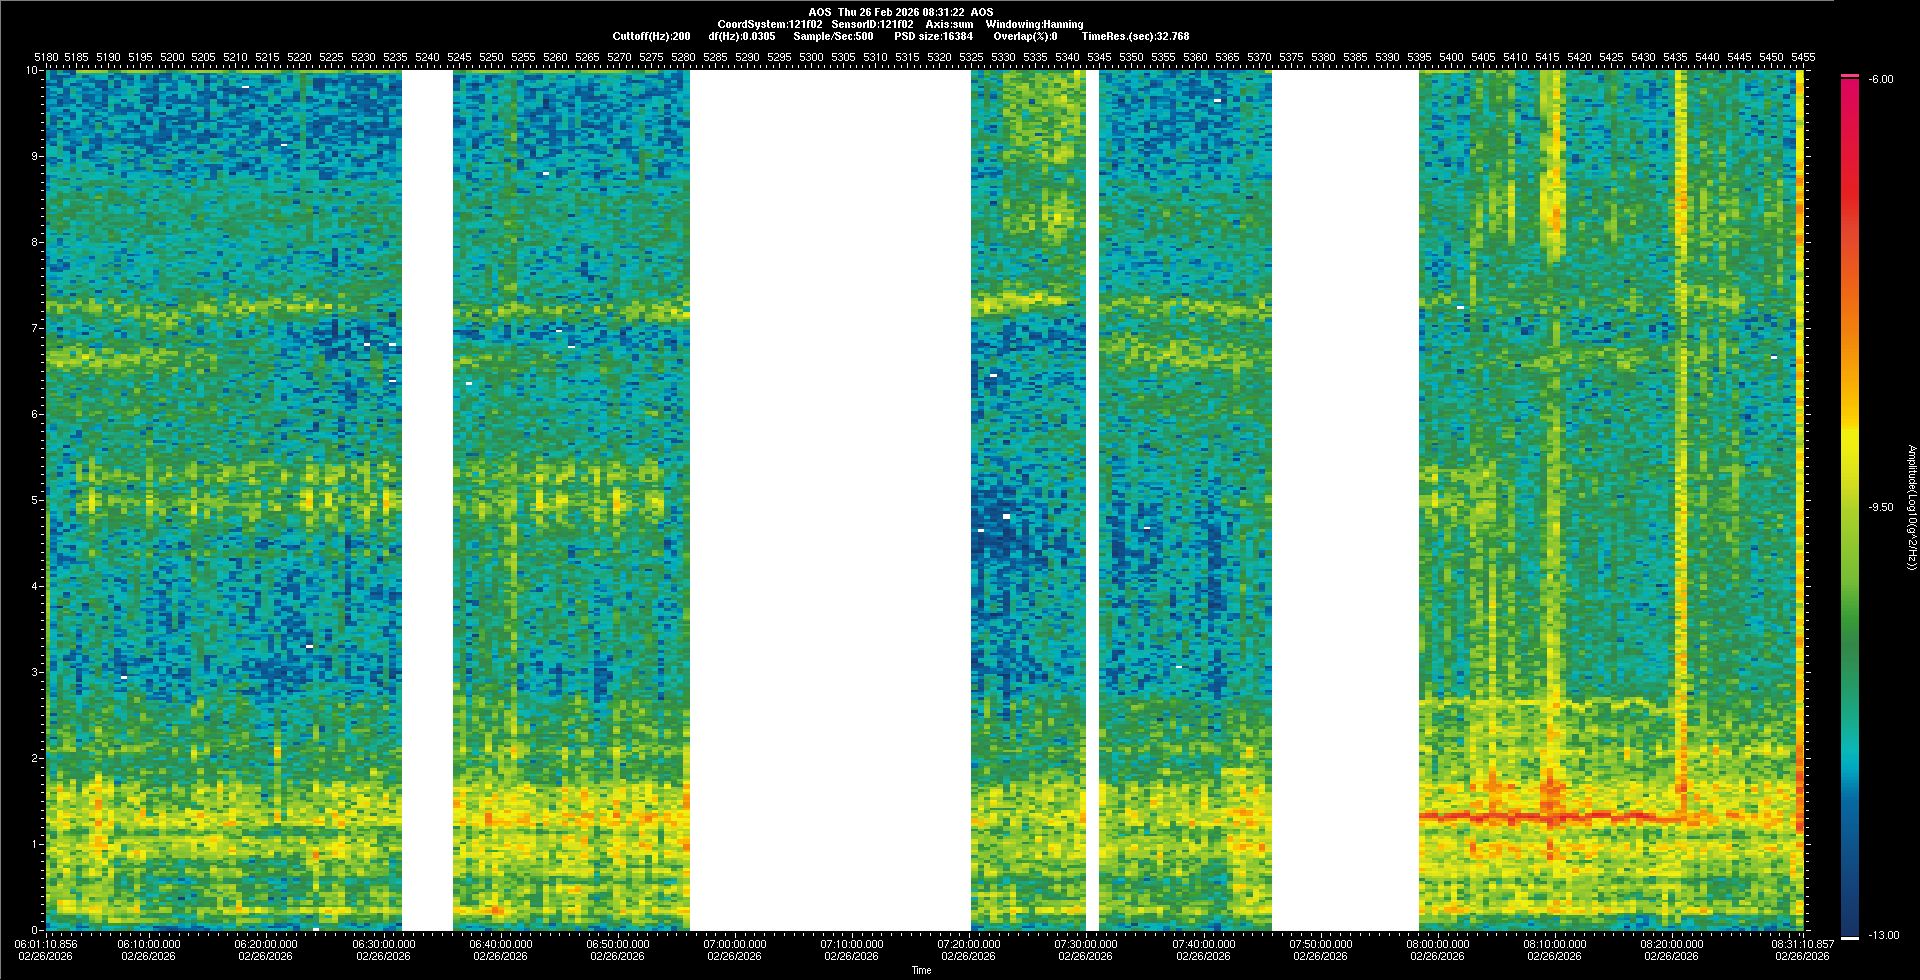
Task: Click the 5370 tick on the top axis
Action: pyautogui.click(x=1259, y=57)
